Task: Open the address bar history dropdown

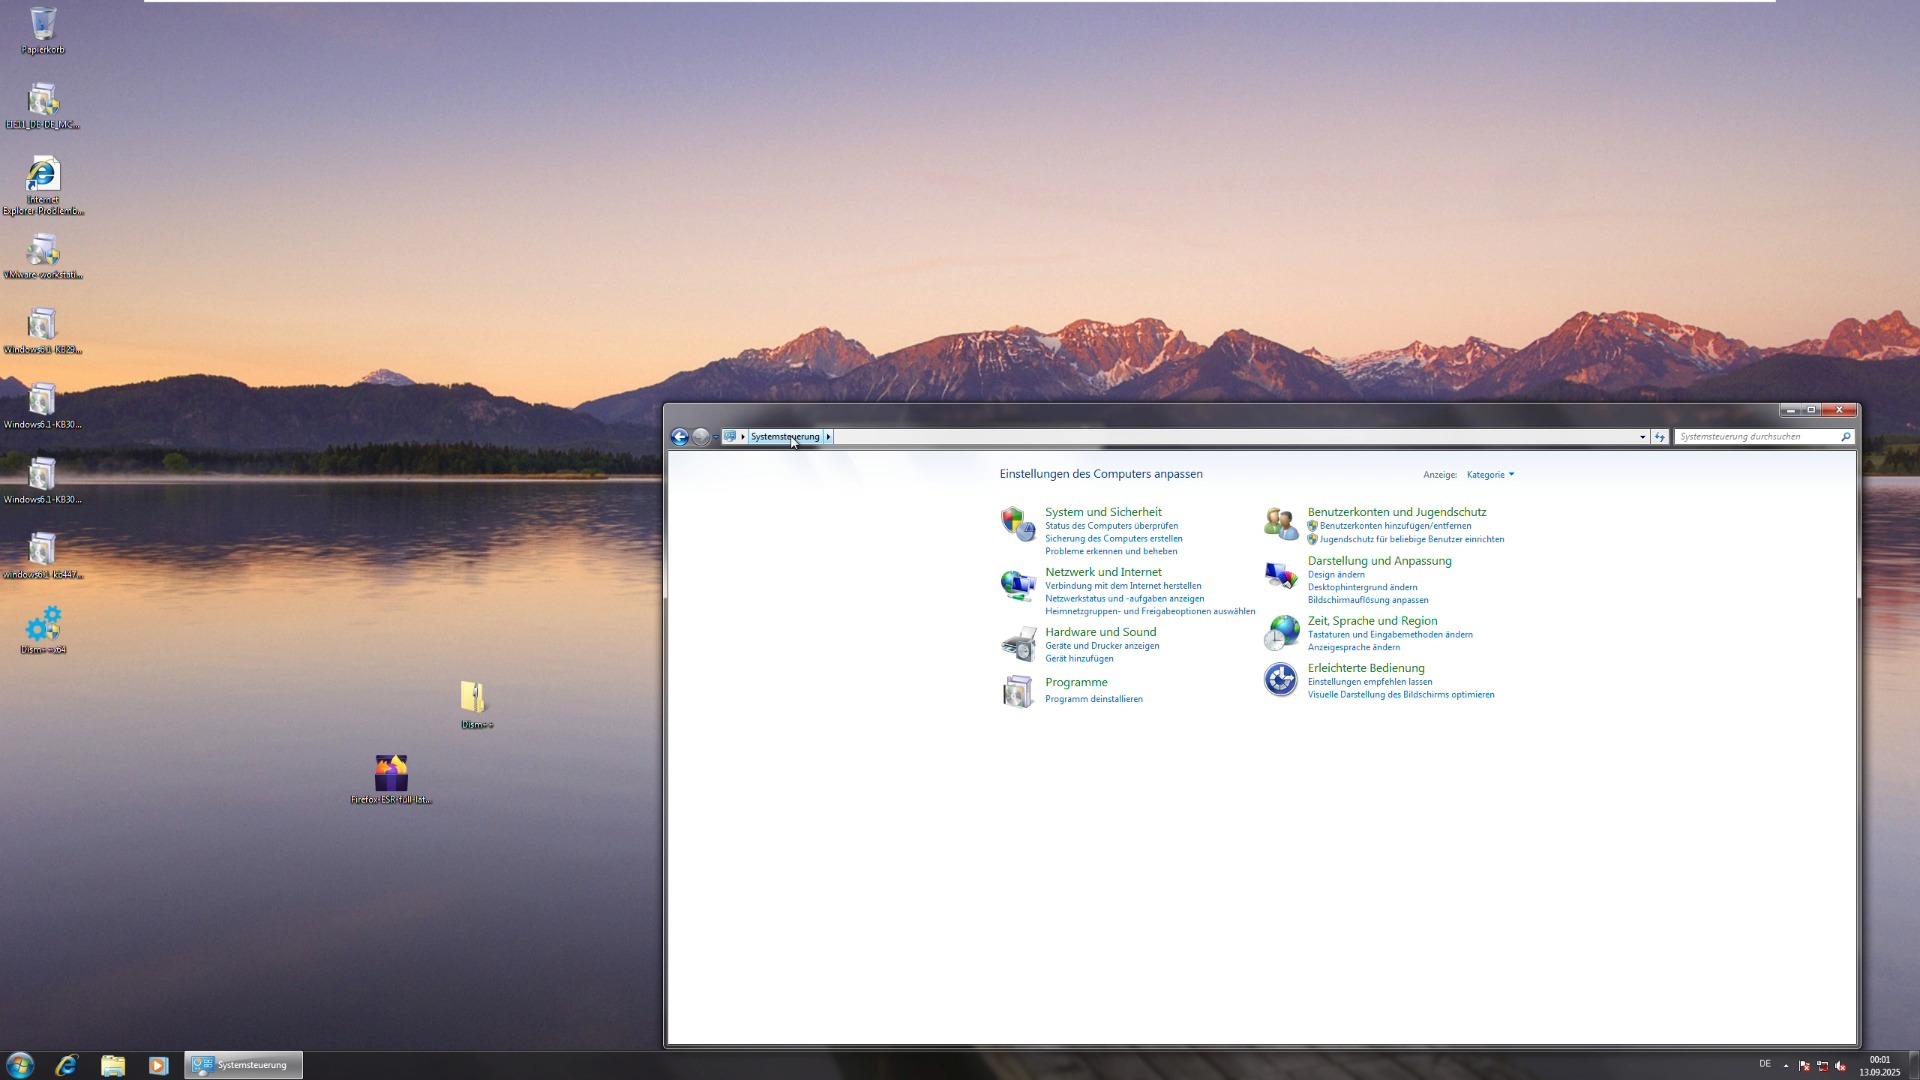Action: pos(1640,436)
